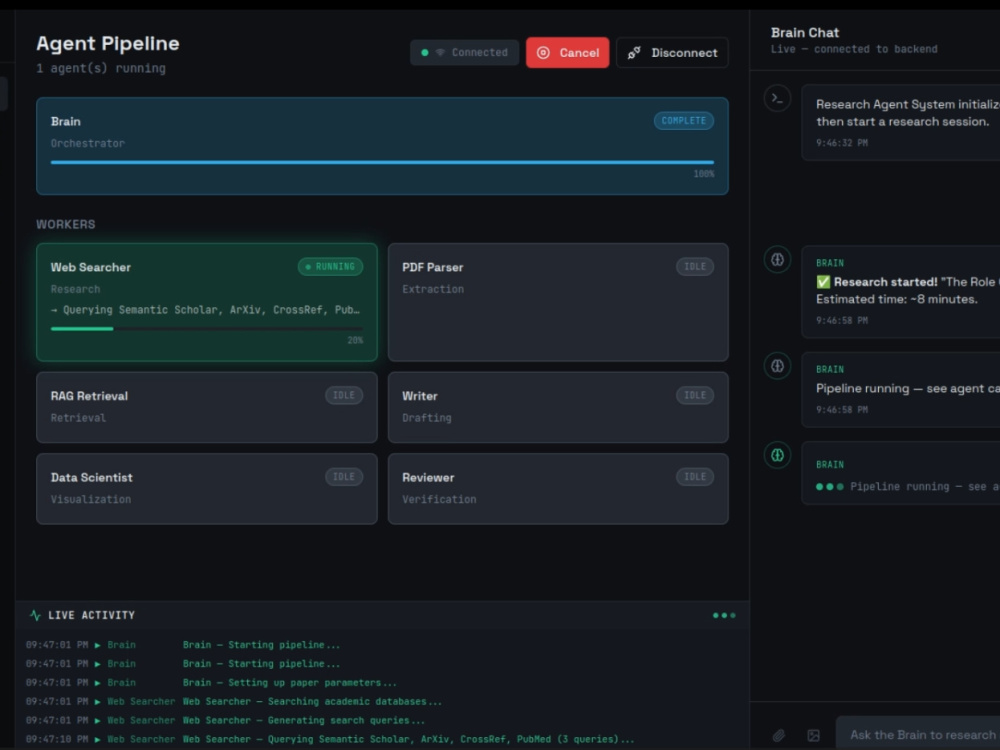Open the PDF Parser worker card

coord(558,302)
